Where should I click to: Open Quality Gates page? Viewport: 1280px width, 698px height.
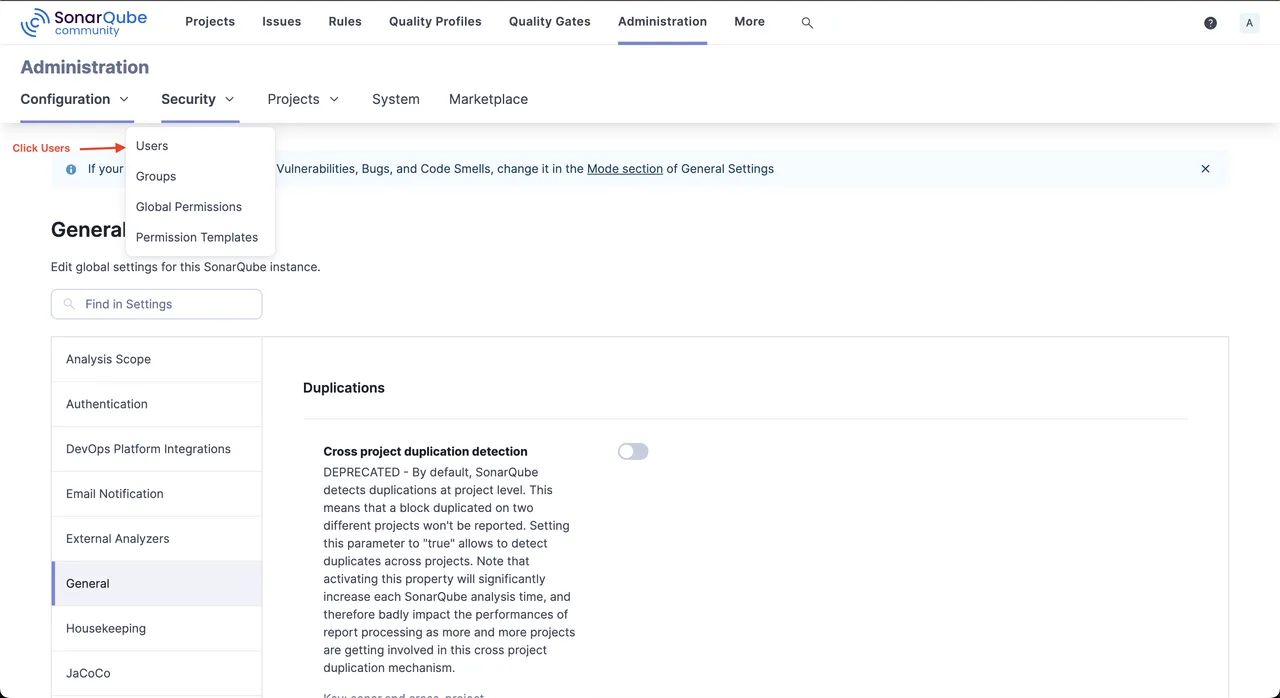(549, 21)
